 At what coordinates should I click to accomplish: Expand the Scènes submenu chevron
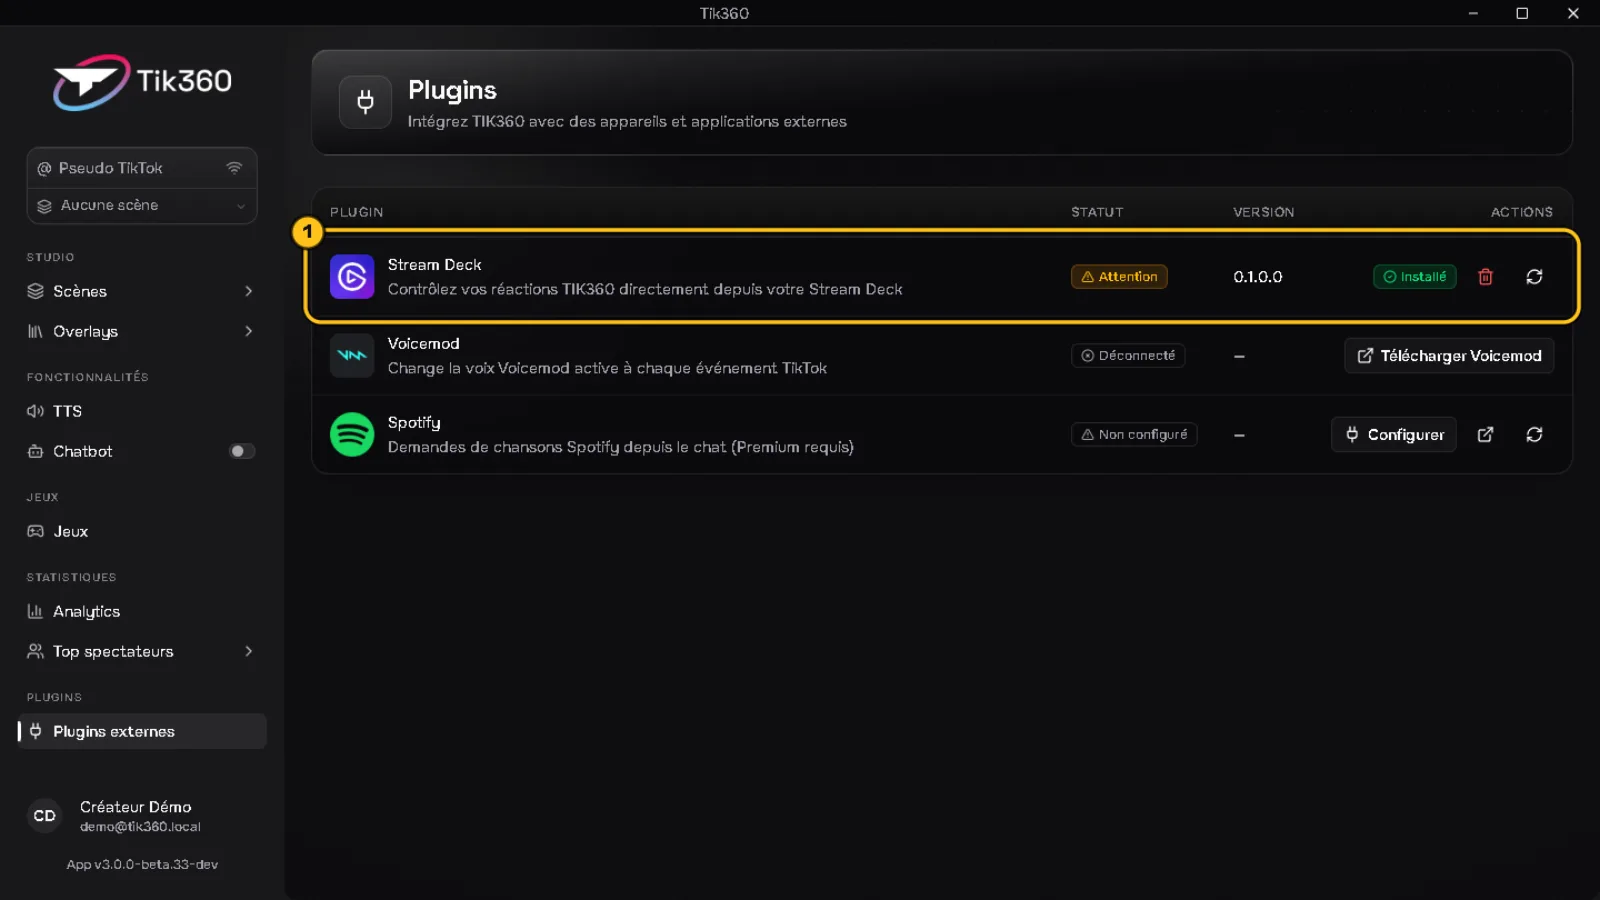pos(249,291)
